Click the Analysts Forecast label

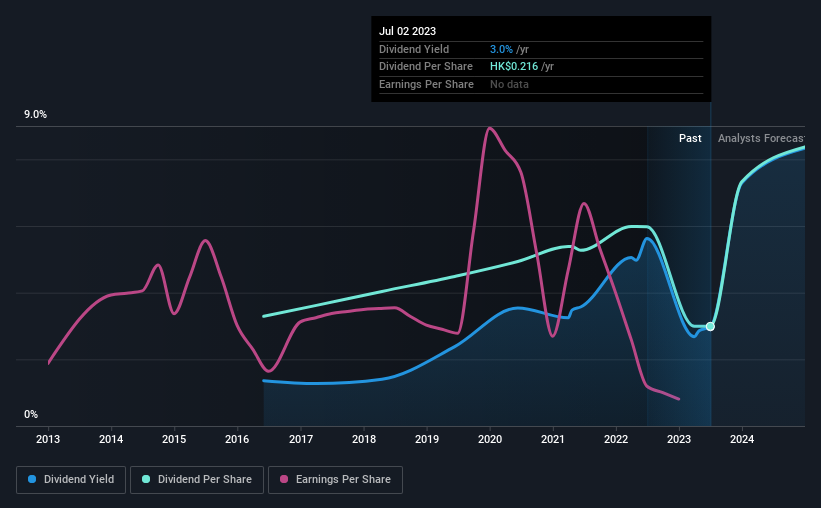tap(761, 138)
